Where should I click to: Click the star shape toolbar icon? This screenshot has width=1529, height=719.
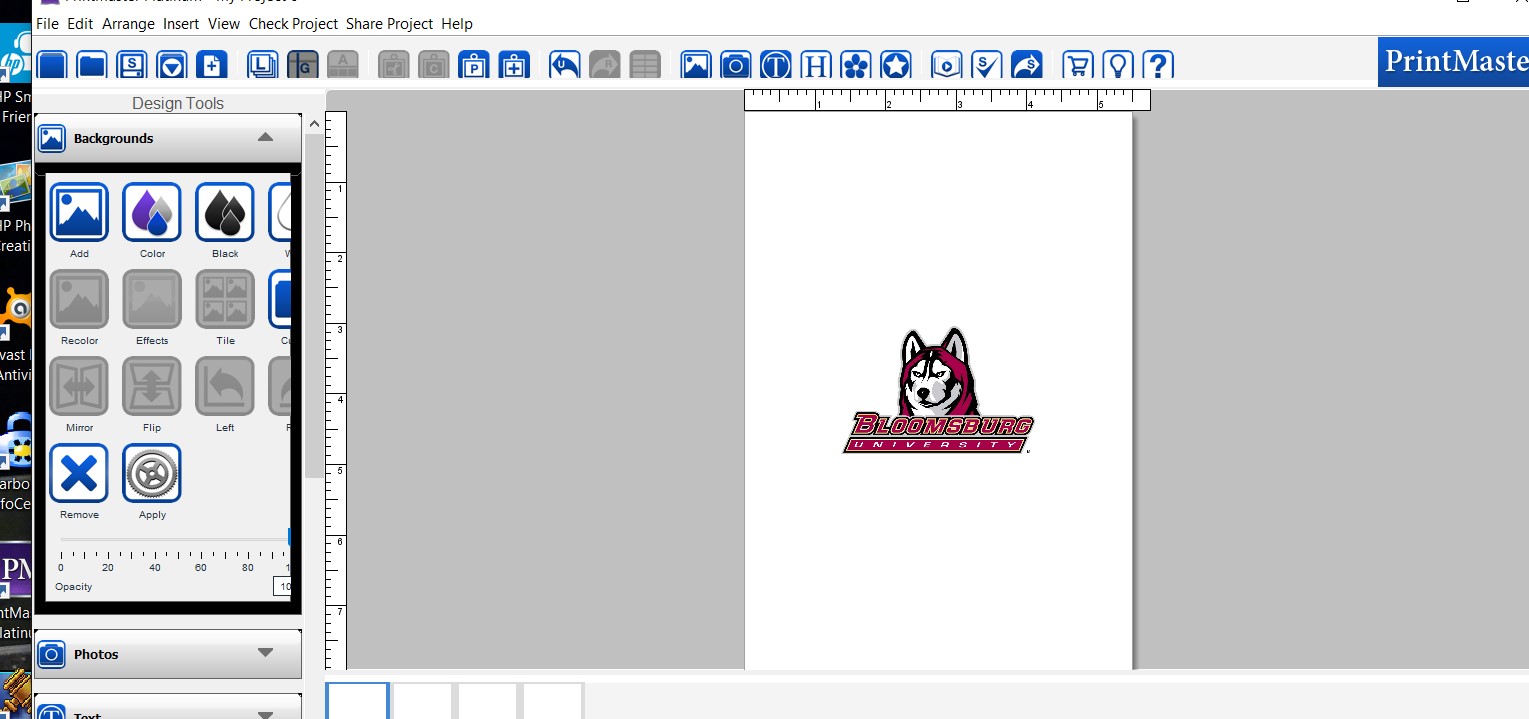[896, 65]
